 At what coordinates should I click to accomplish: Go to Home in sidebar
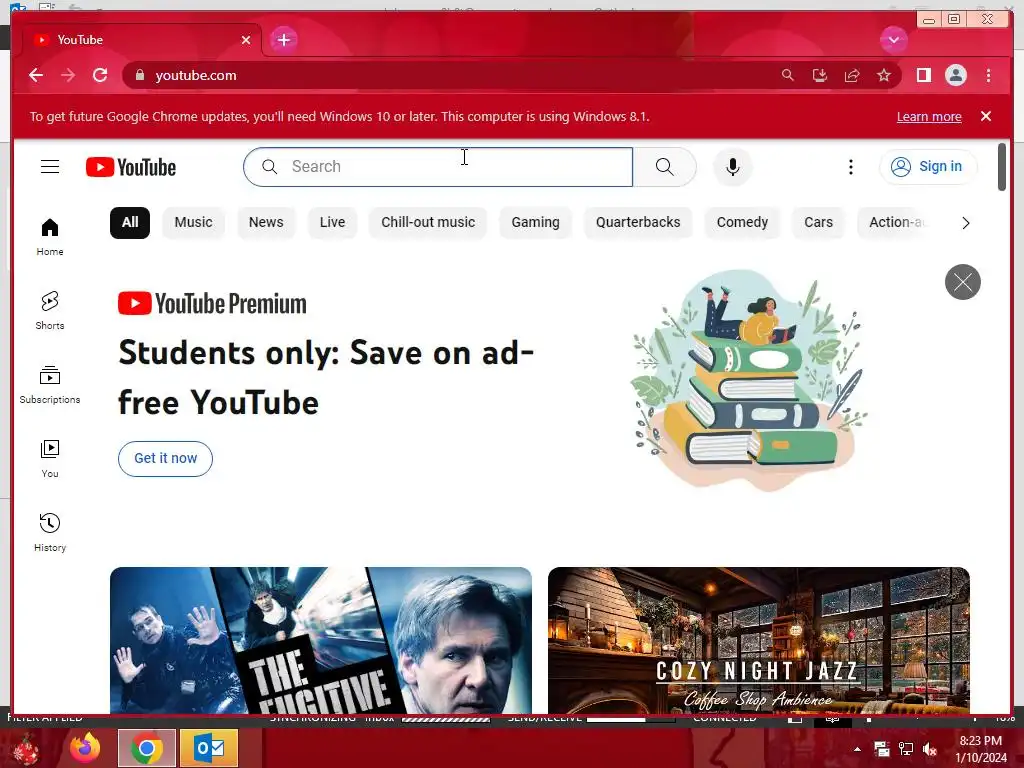pyautogui.click(x=50, y=237)
